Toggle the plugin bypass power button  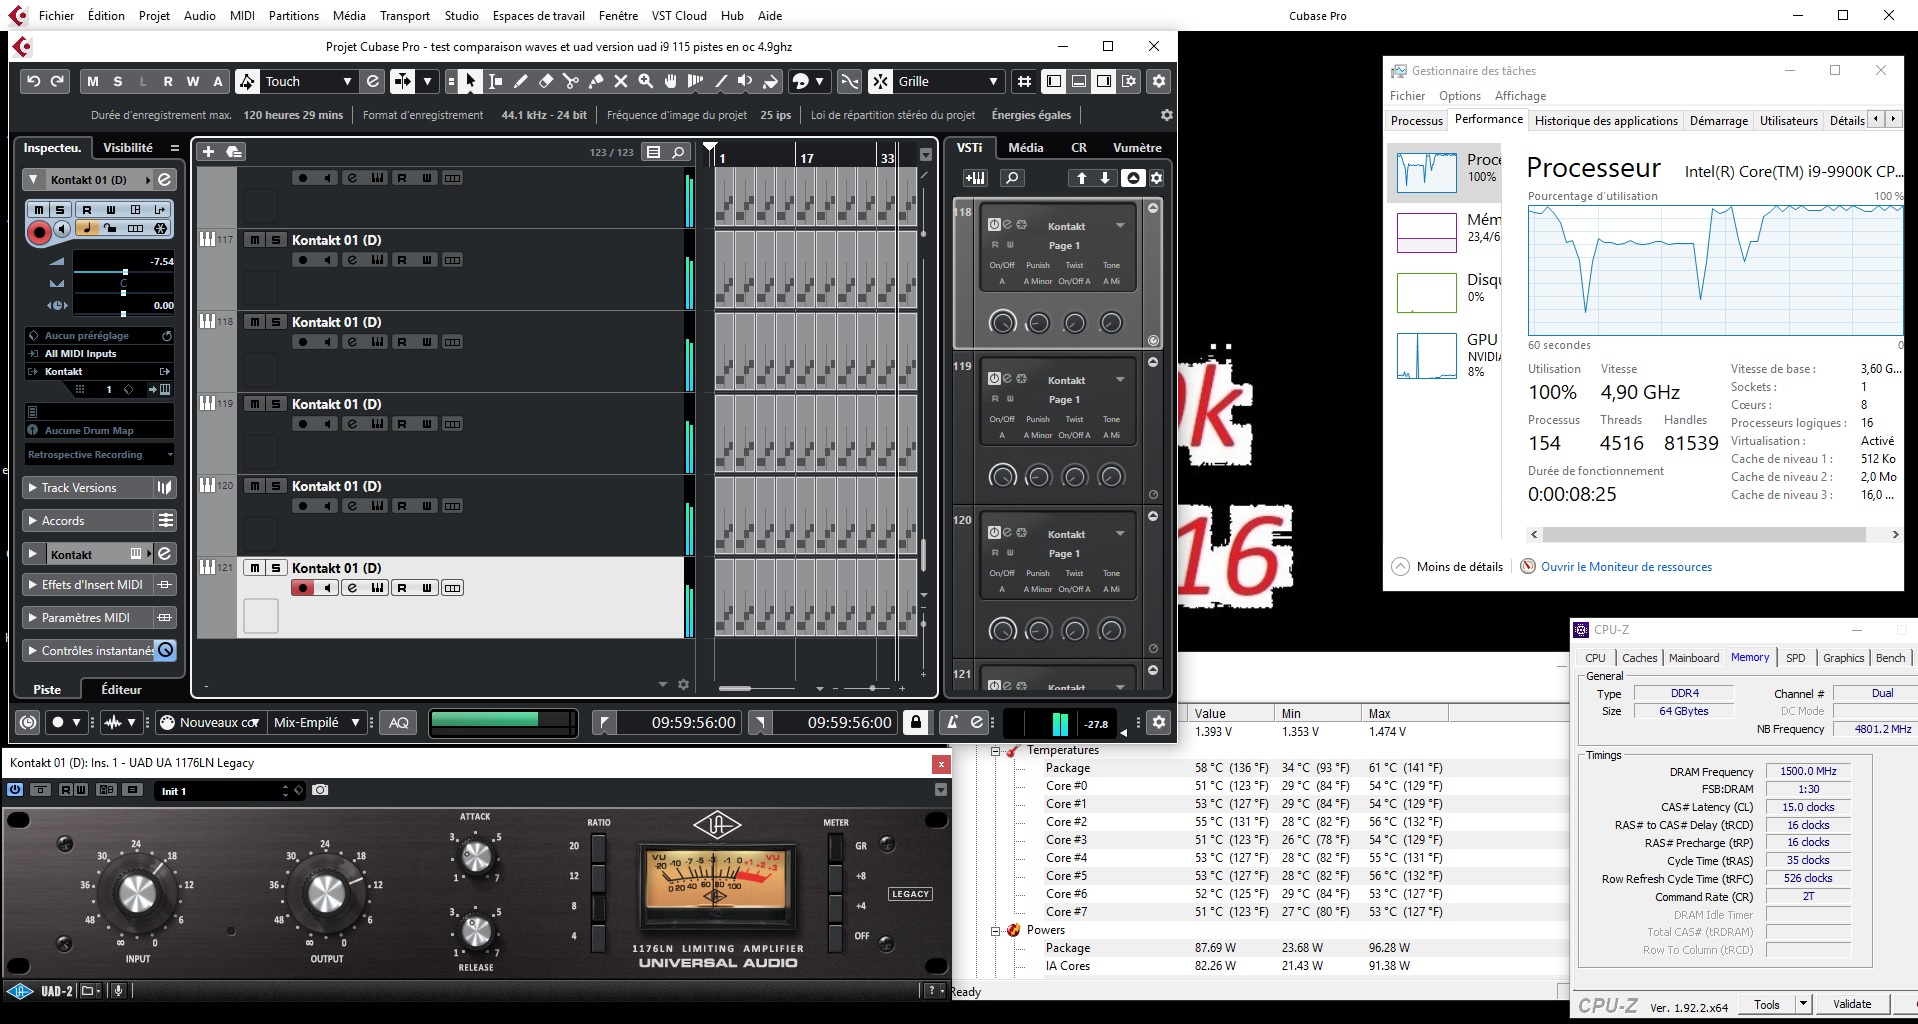pos(15,790)
